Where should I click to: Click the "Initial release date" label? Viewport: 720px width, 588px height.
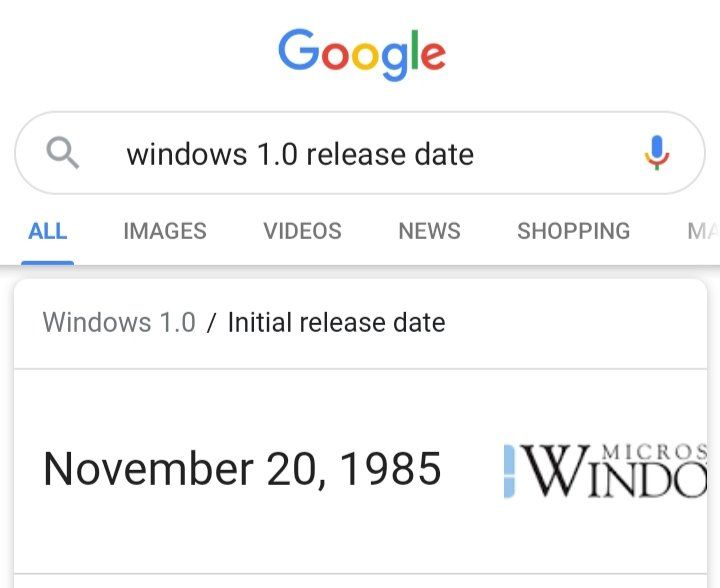coord(336,322)
